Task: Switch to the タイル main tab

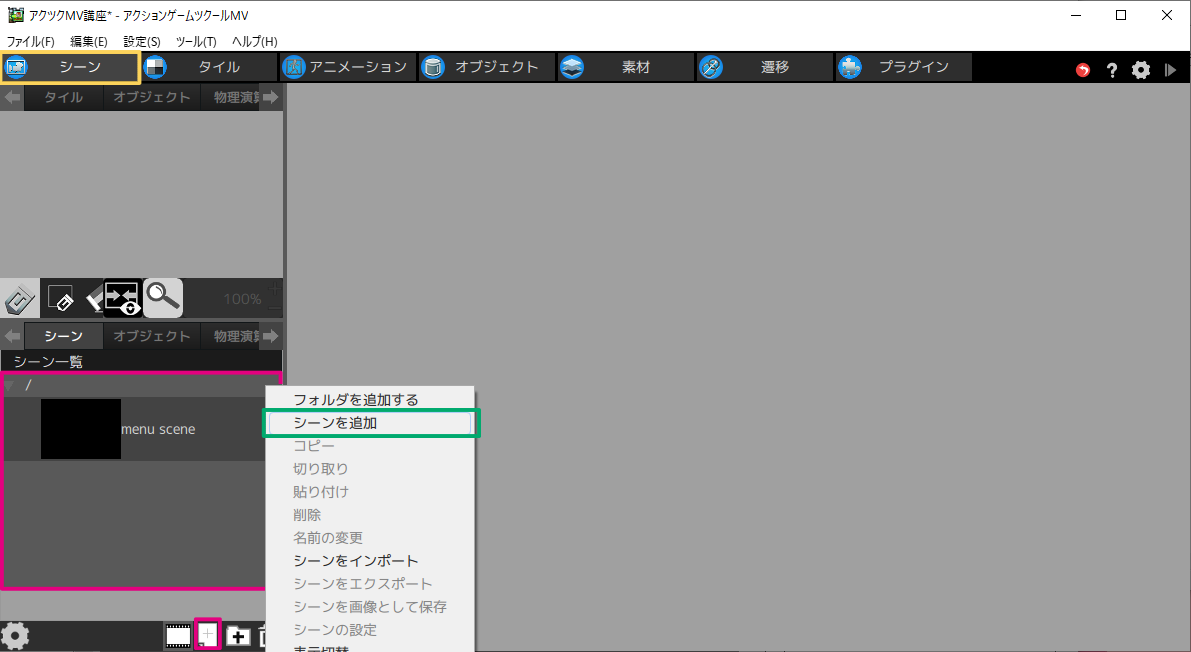Action: pos(209,67)
